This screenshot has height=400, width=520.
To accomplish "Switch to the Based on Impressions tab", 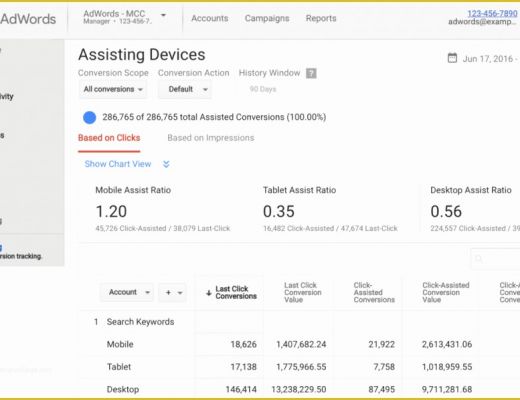I will [211, 138].
